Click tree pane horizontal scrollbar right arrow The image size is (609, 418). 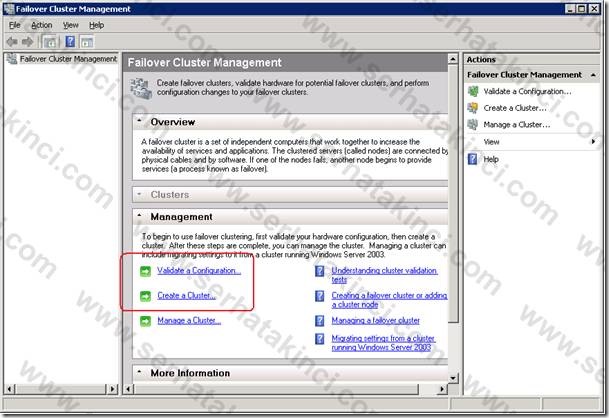click(113, 388)
